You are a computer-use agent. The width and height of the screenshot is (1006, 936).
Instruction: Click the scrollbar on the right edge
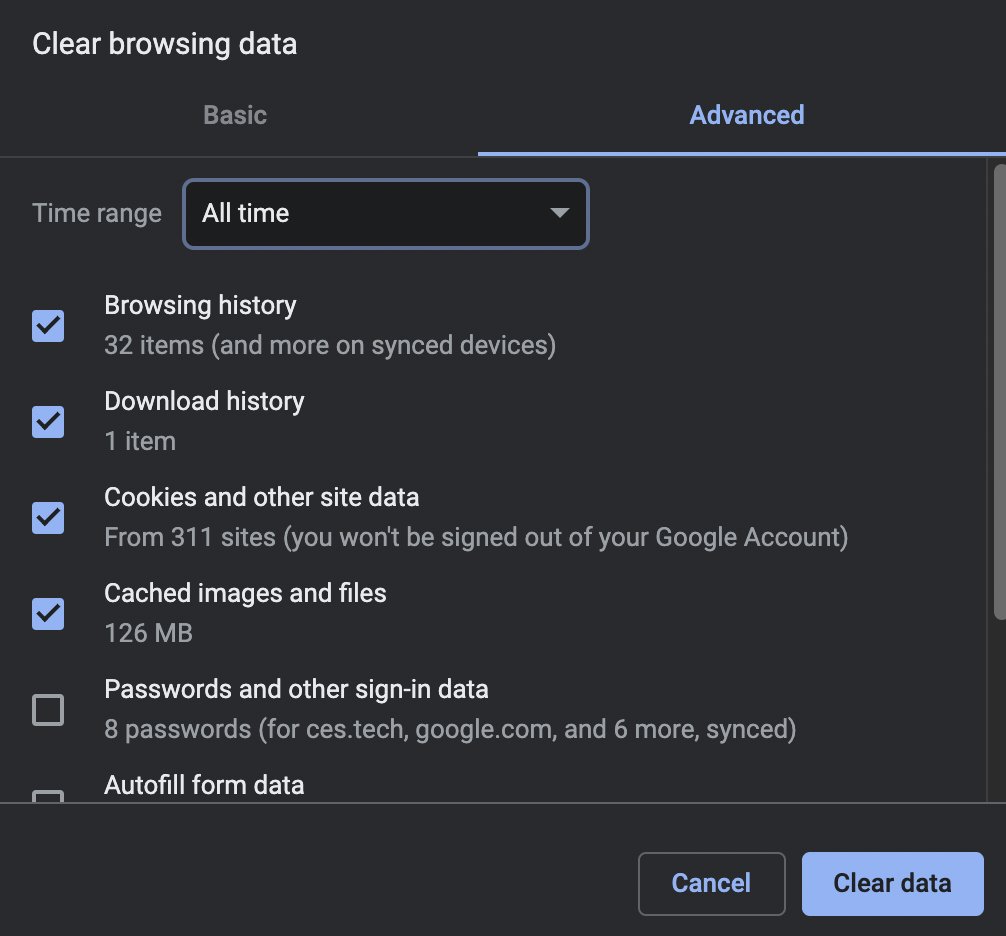point(998,400)
